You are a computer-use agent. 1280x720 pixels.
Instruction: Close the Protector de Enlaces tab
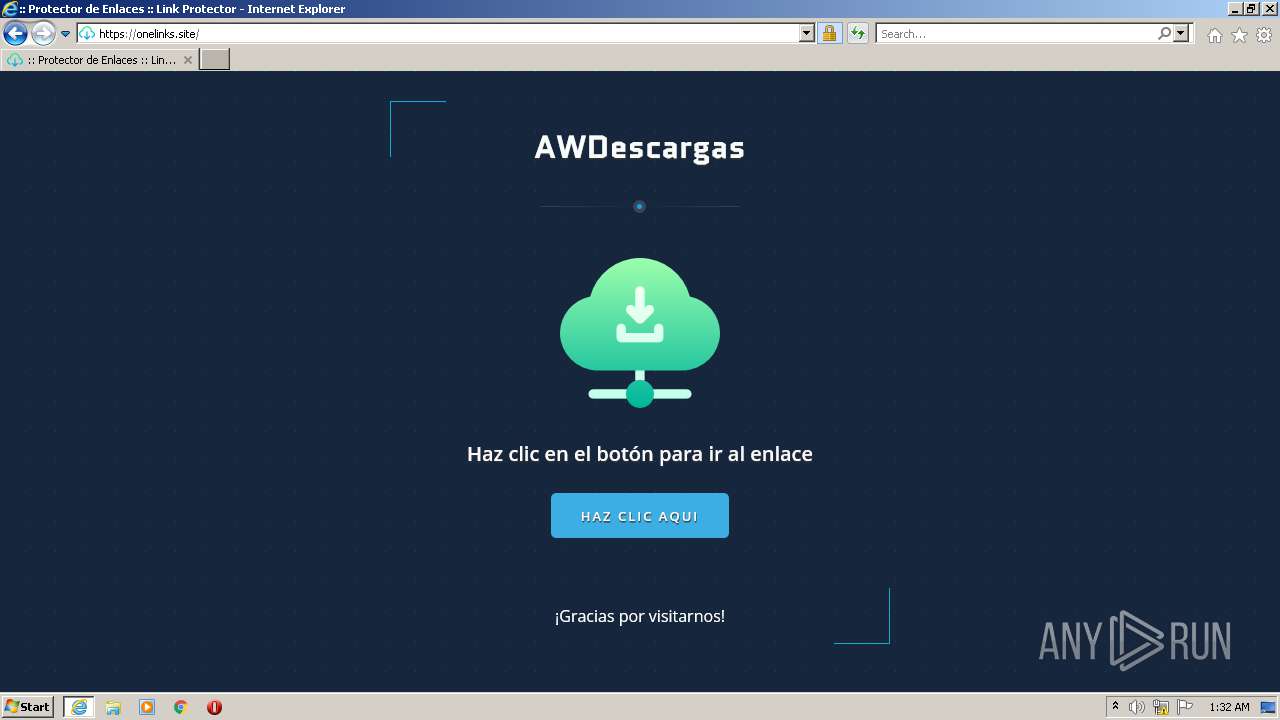(187, 60)
